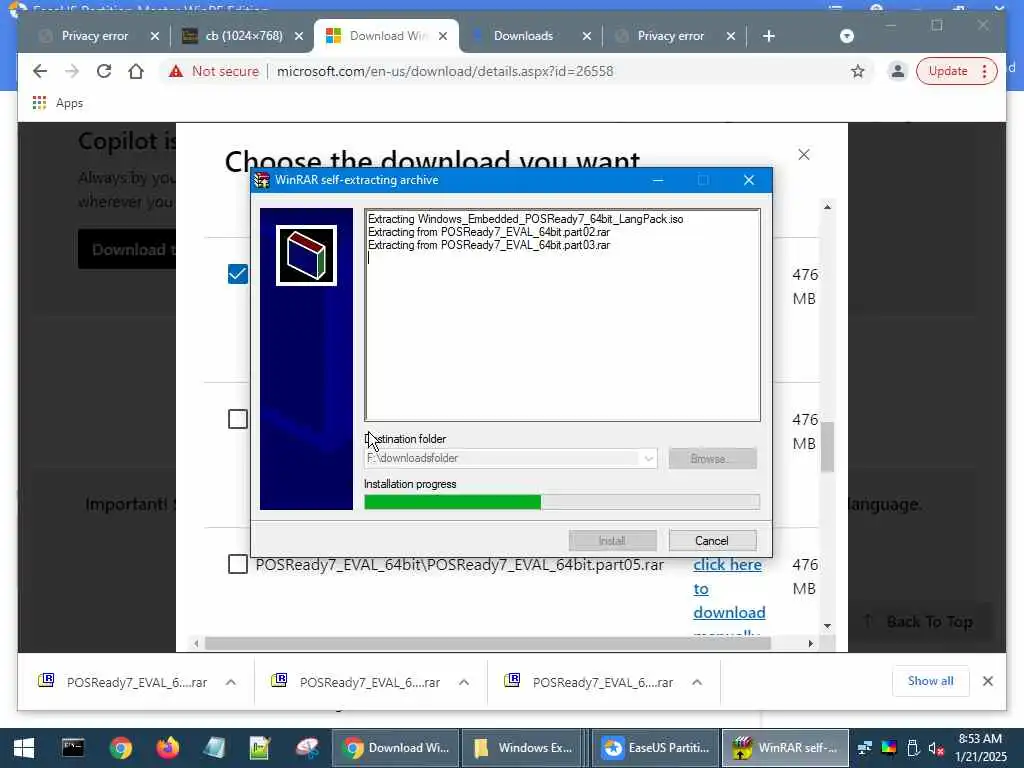Click the USB safely remove tray icon
This screenshot has height=768, width=1024.
pyautogui.click(x=913, y=748)
